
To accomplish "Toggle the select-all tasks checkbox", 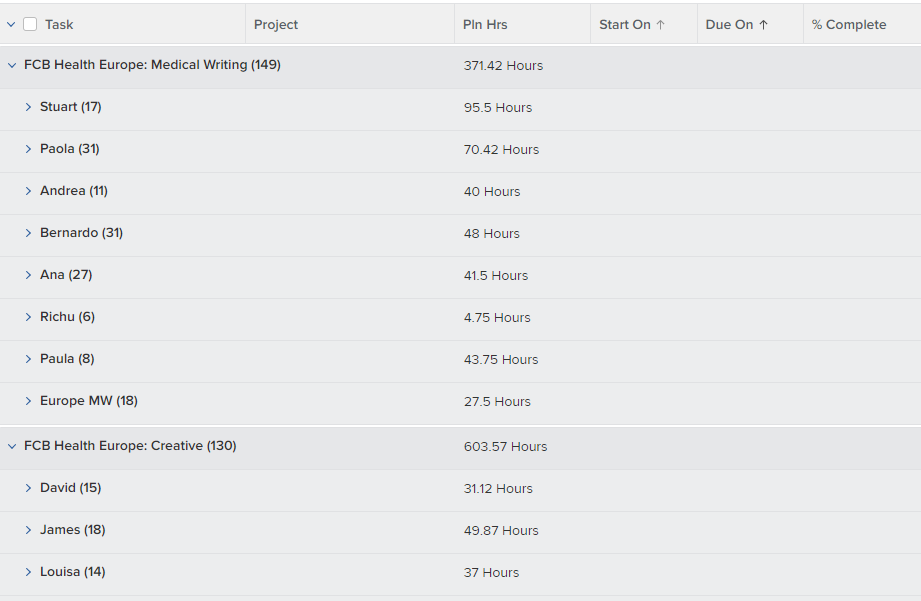I will [x=30, y=24].
